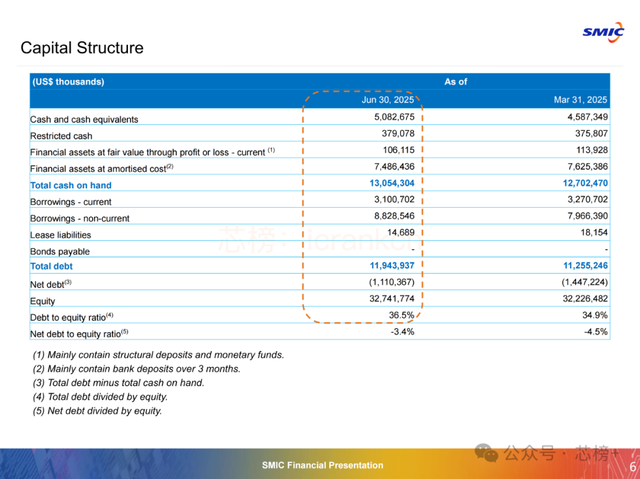Click value 375,807

591,133
